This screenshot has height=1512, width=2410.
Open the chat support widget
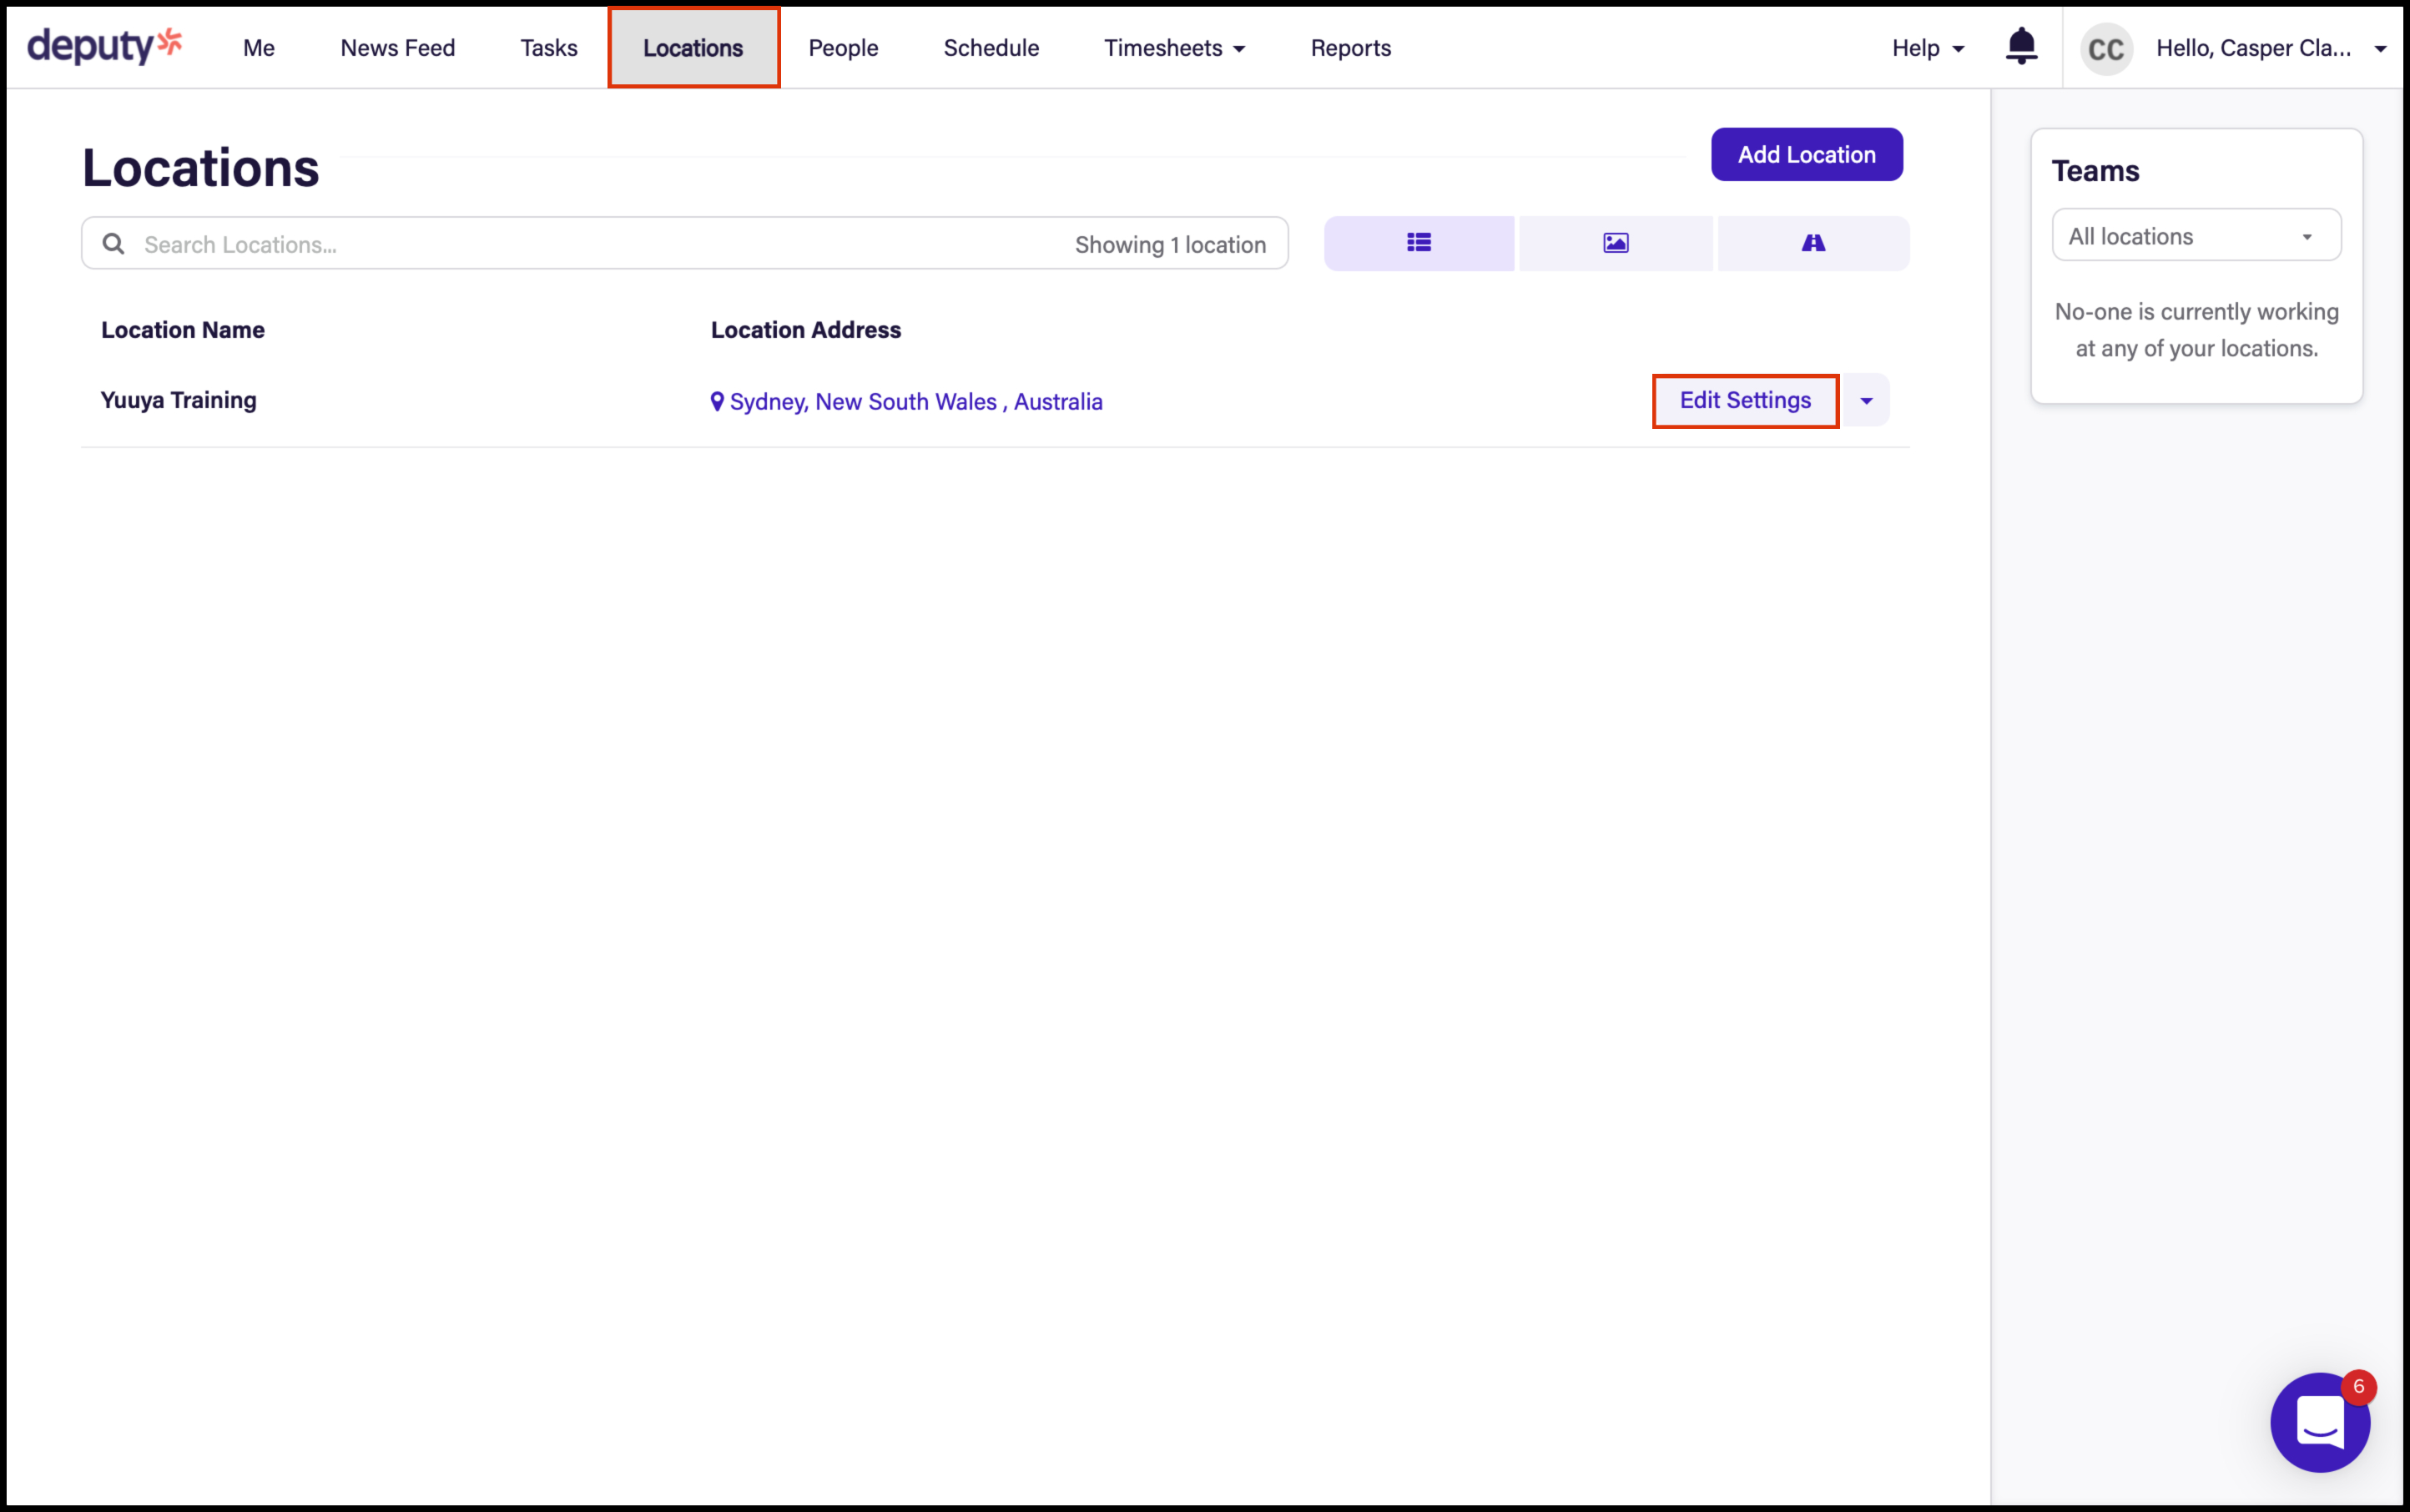[2319, 1421]
